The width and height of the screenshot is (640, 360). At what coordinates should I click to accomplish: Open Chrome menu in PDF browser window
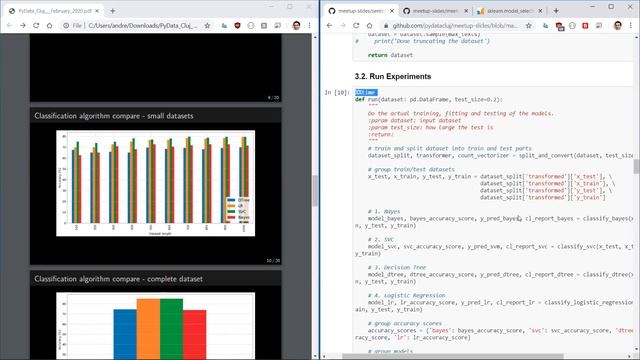pos(309,26)
